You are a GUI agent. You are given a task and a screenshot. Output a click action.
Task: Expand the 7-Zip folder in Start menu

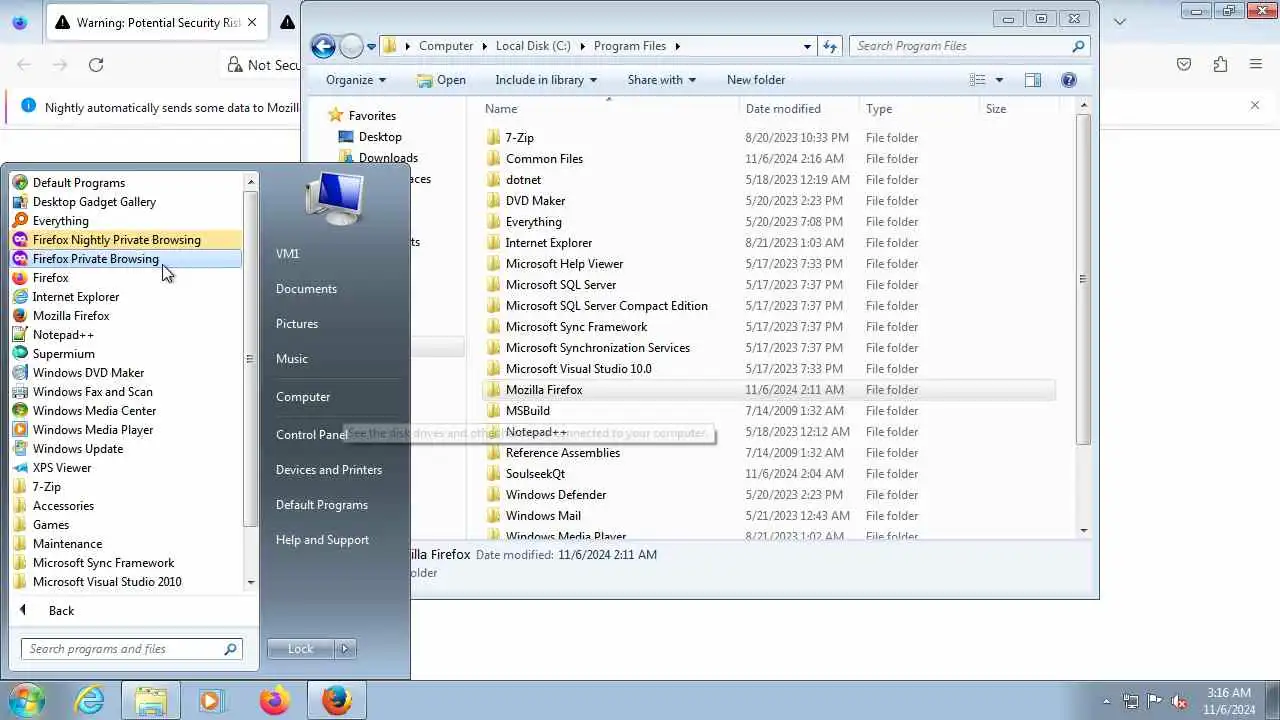point(126,487)
